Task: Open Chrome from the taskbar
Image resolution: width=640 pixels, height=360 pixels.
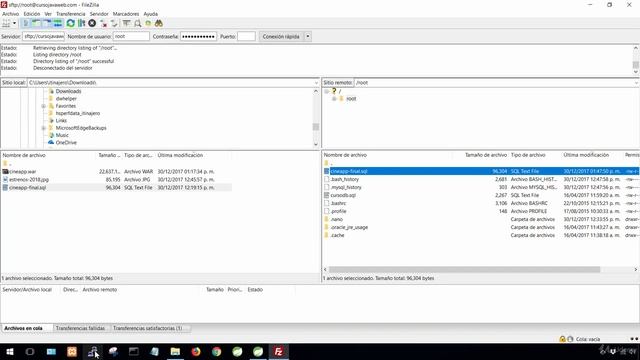Action: coord(217,351)
